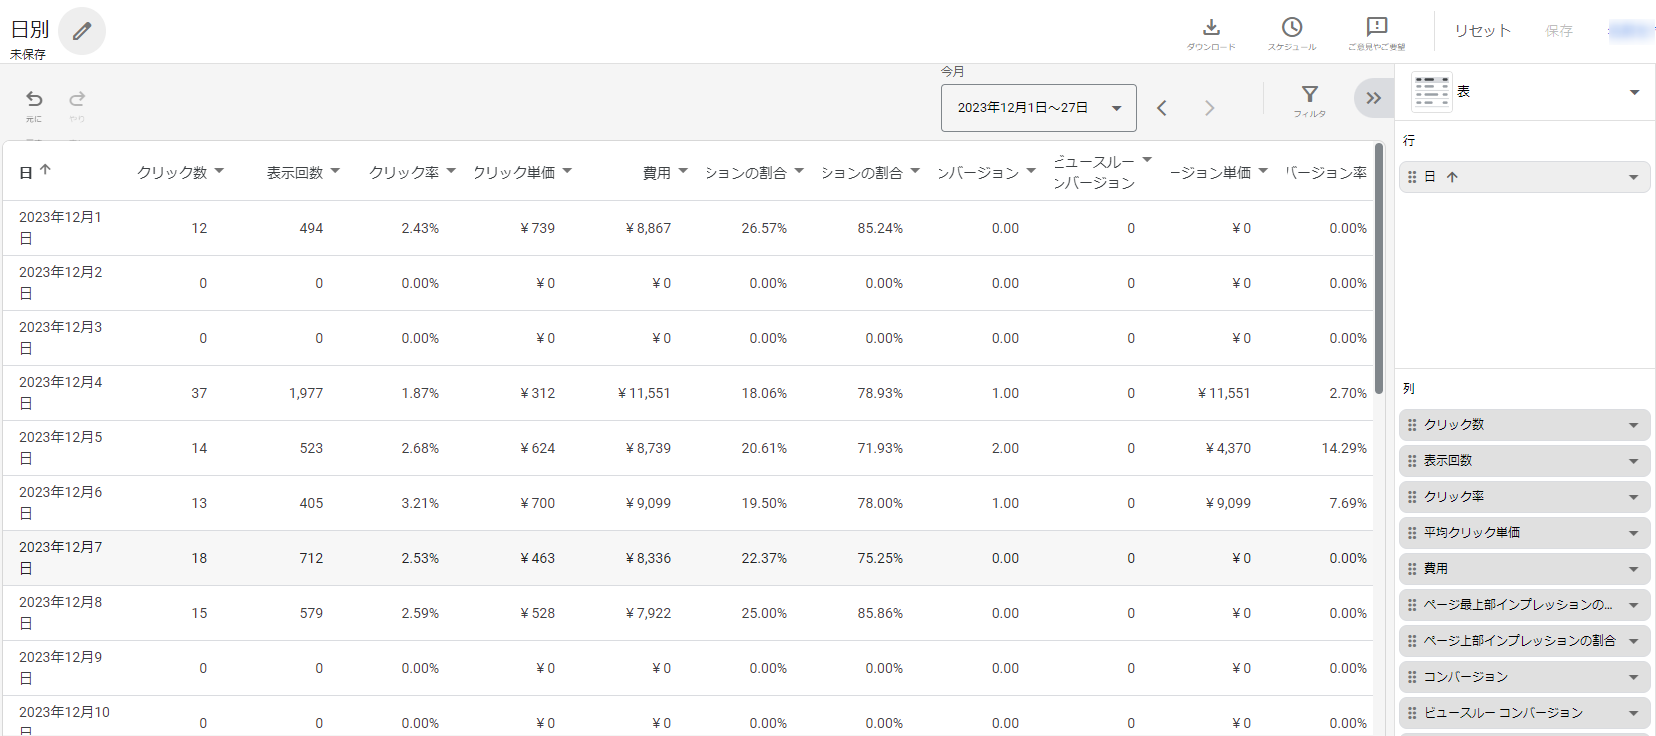The image size is (1656, 736).
Task: Open 表示回数 column header dropdown
Action: 335,171
